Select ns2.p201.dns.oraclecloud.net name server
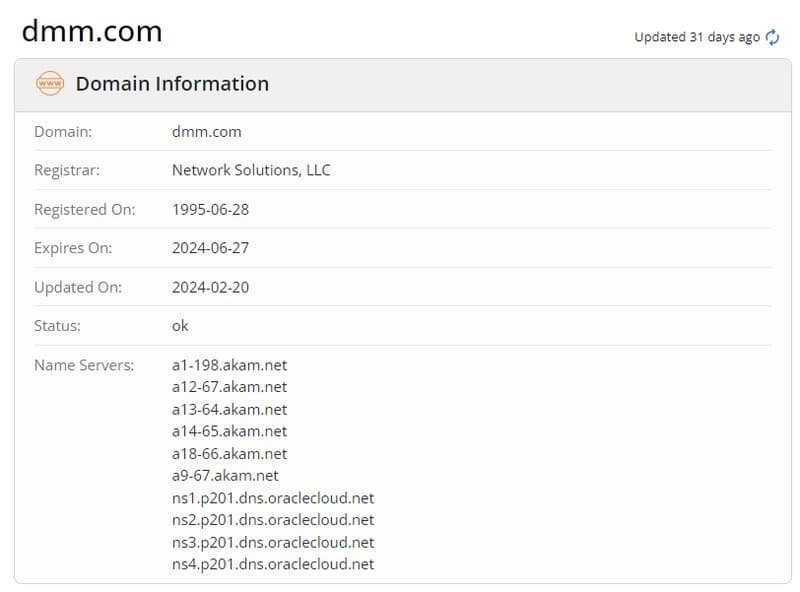 tap(273, 519)
